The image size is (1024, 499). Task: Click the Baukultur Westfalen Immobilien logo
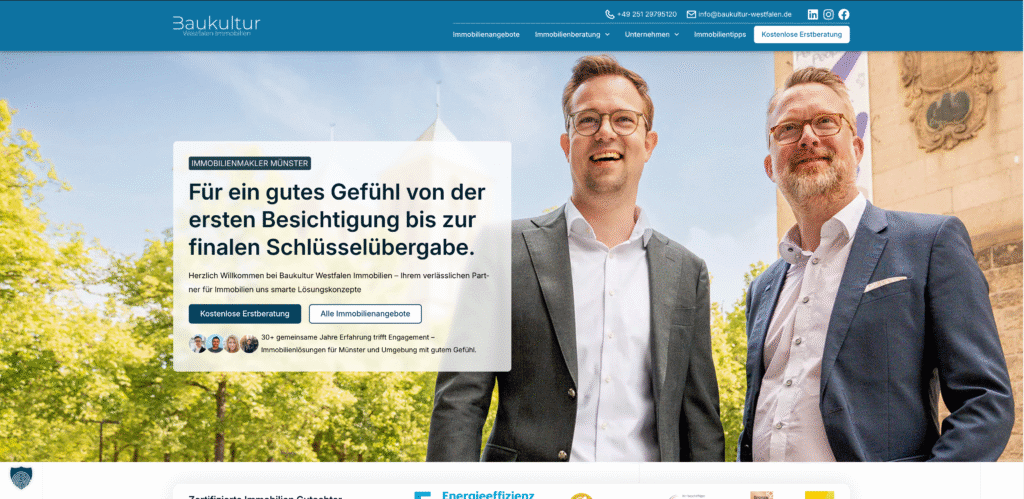click(x=216, y=26)
